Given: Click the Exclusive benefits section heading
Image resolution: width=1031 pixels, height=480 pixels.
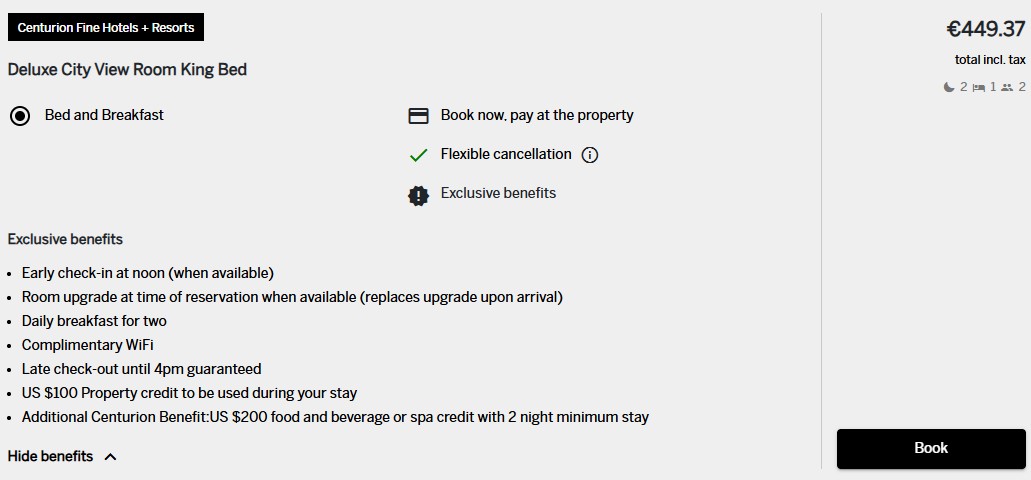Looking at the screenshot, I should (x=65, y=239).
